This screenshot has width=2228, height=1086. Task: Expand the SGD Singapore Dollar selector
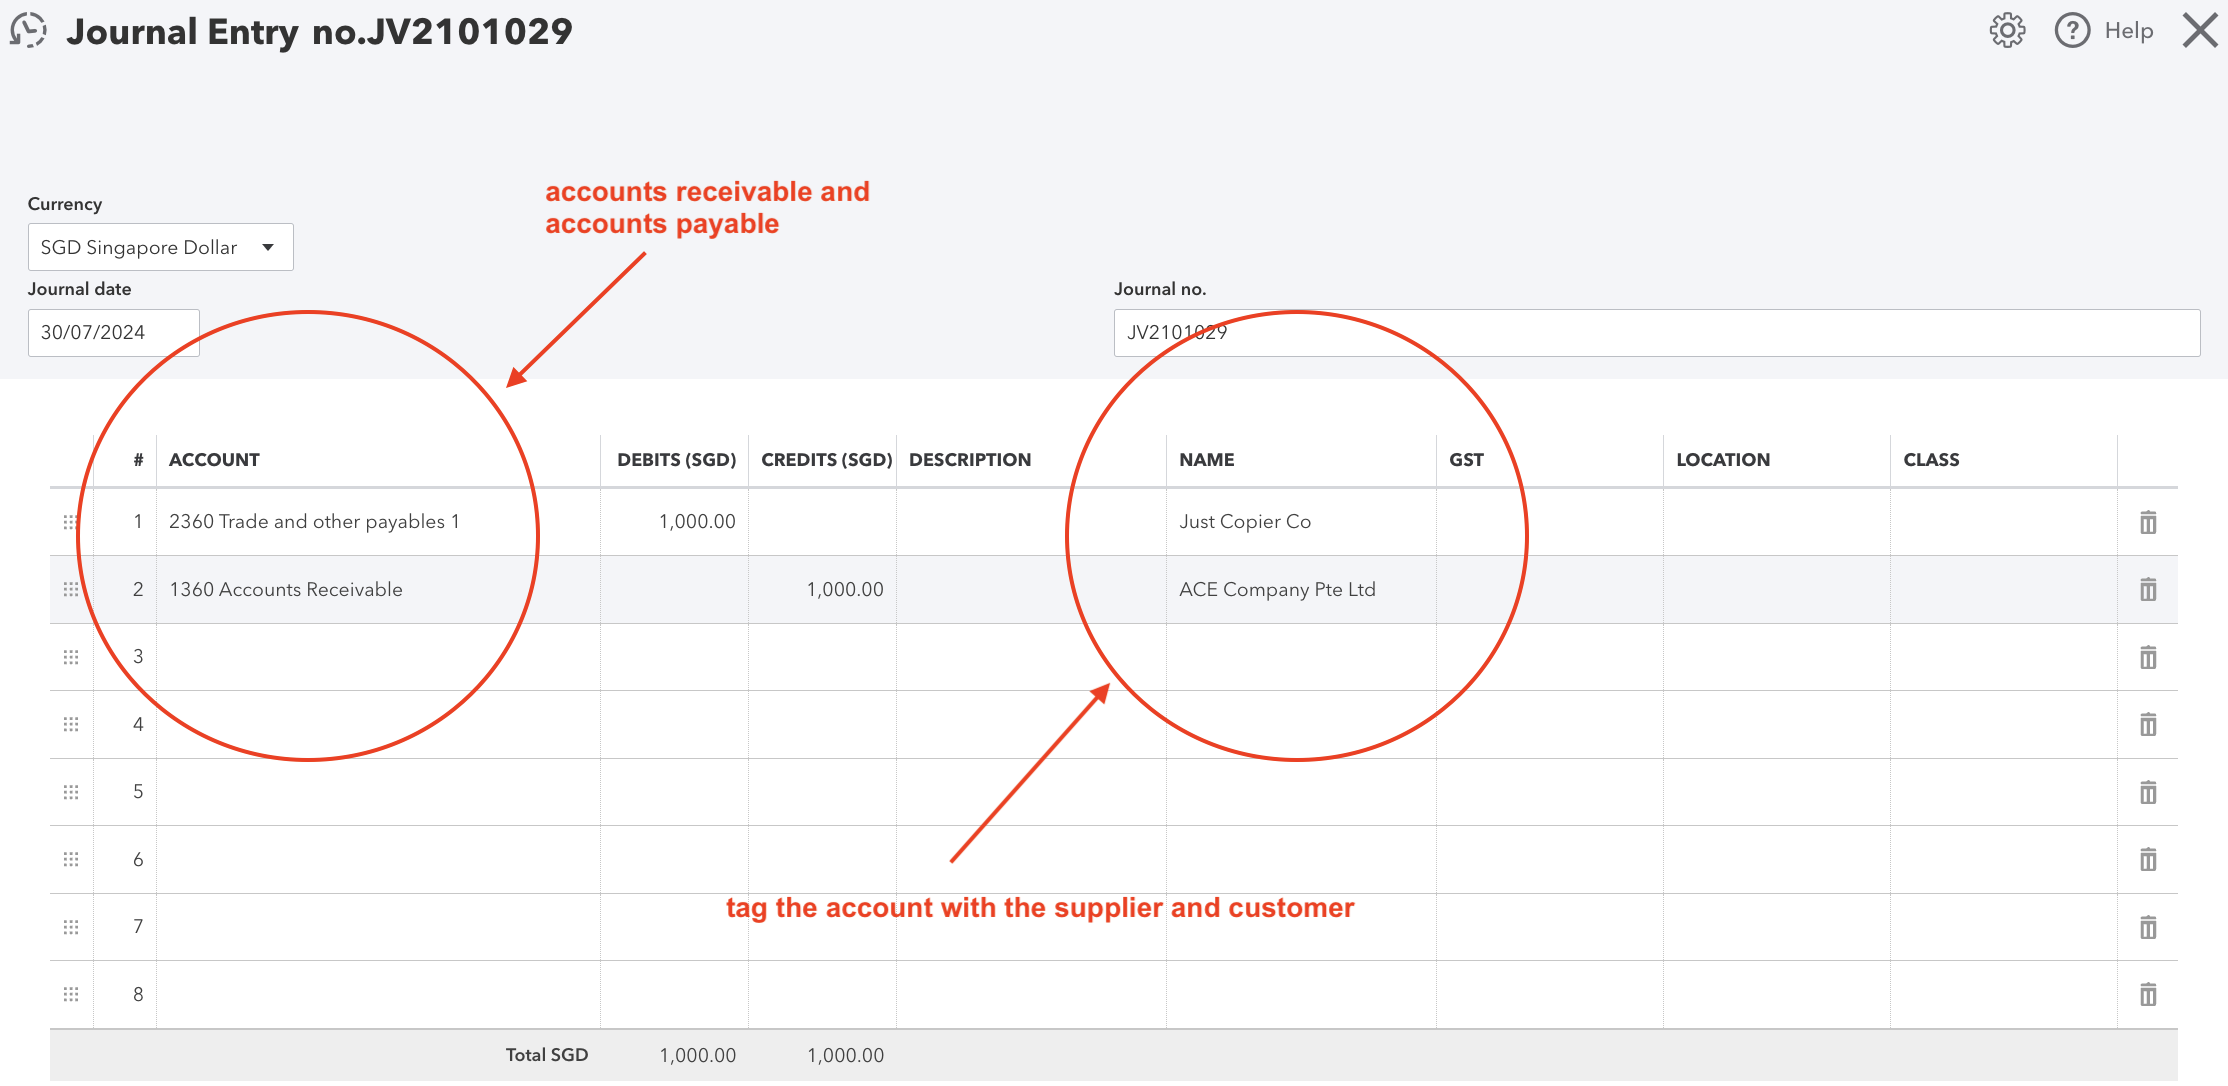pos(160,246)
